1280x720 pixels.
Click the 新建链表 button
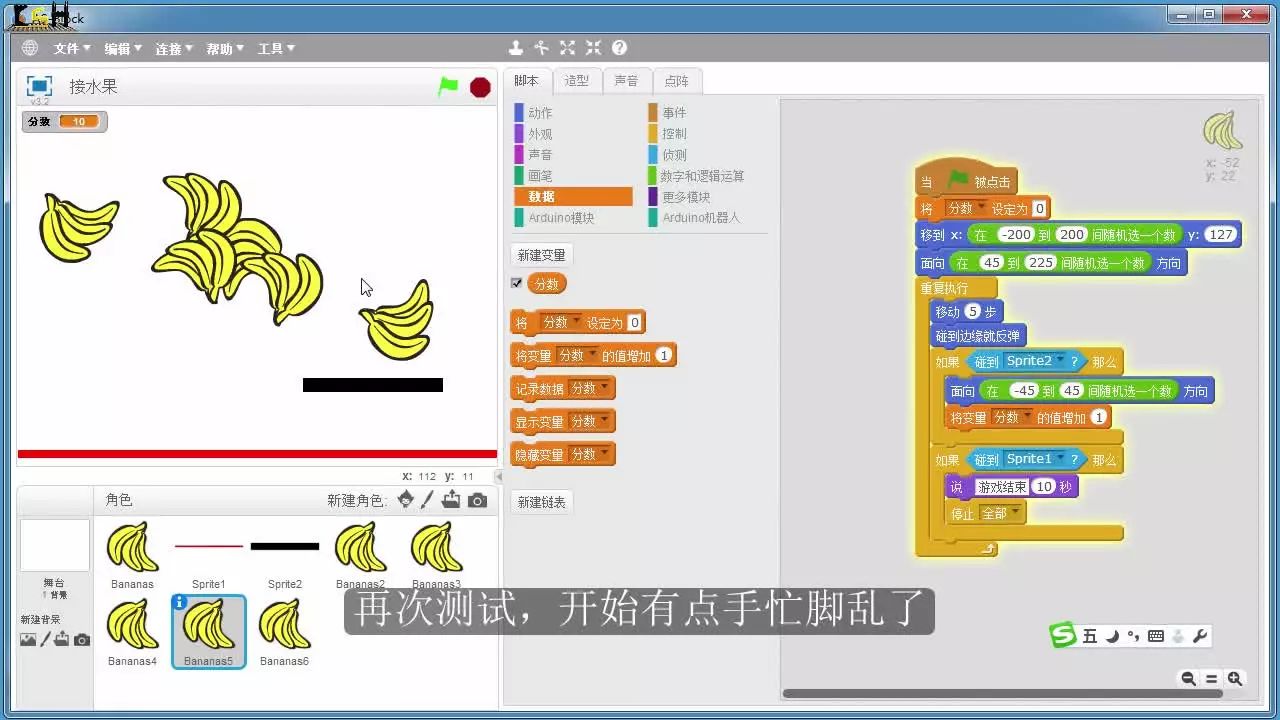(x=541, y=502)
